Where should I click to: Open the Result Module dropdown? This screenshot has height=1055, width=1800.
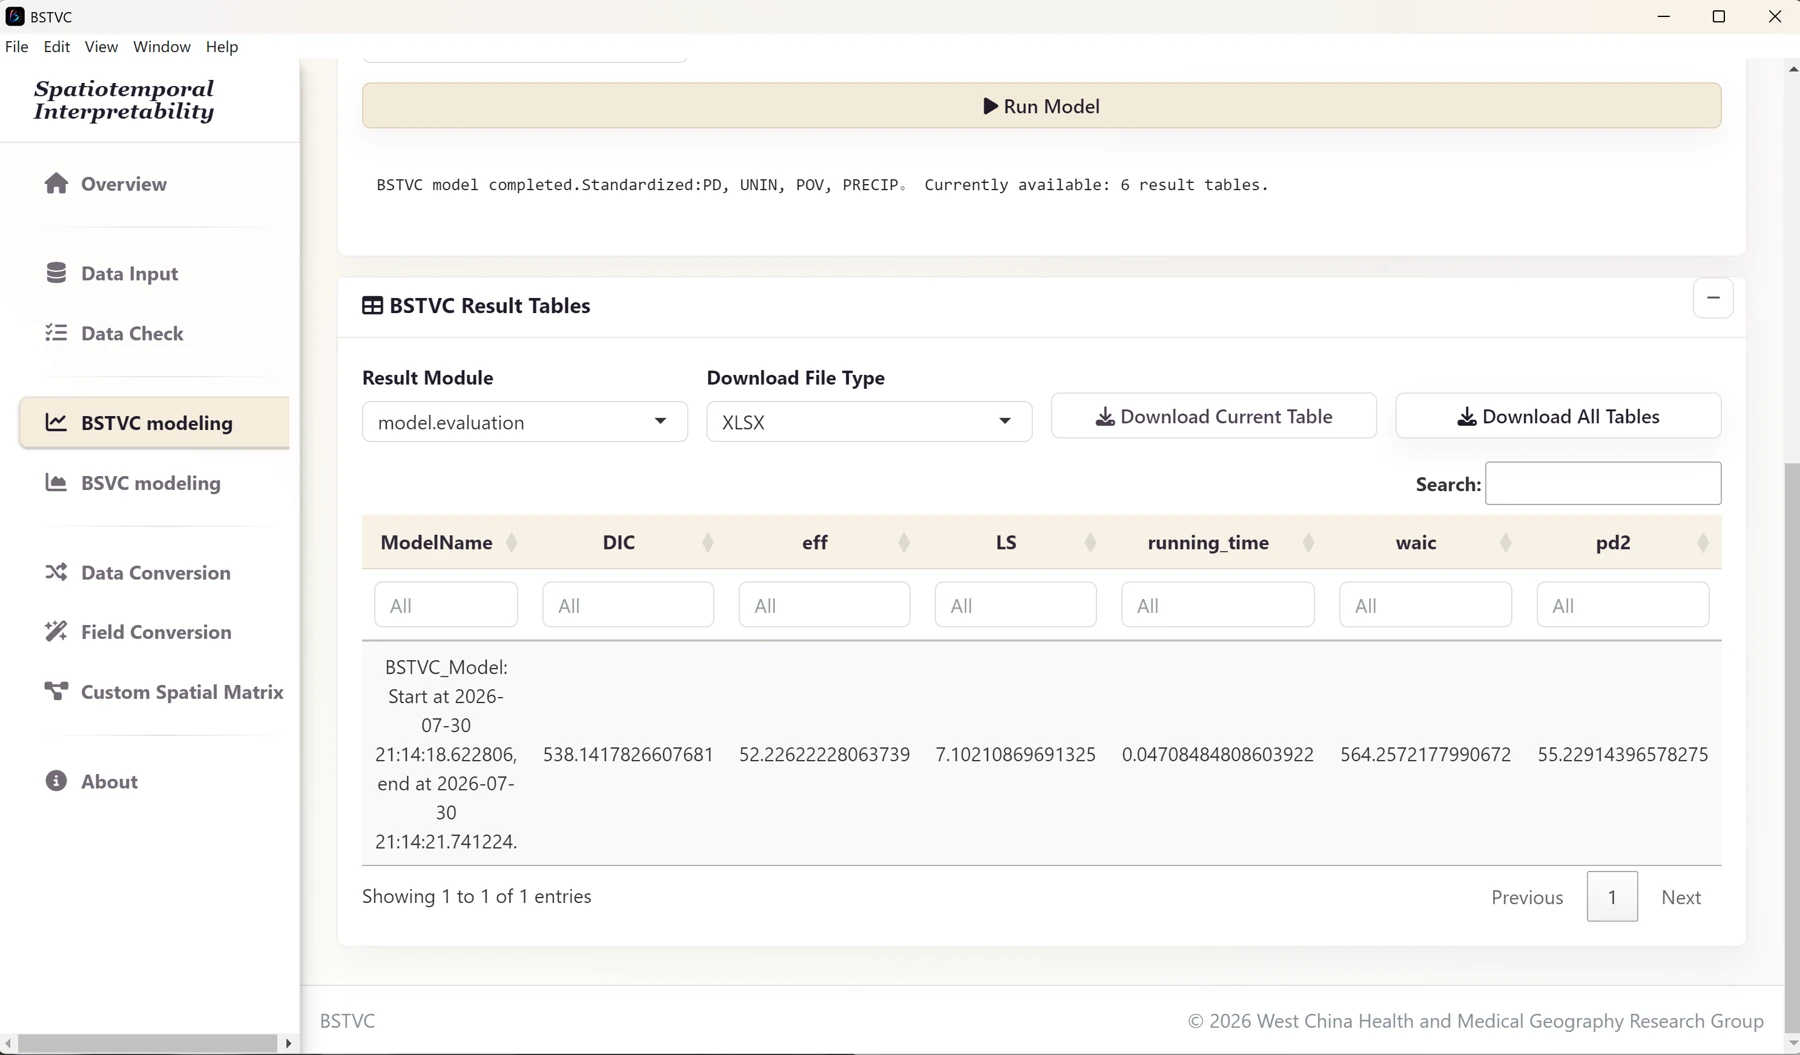(524, 422)
